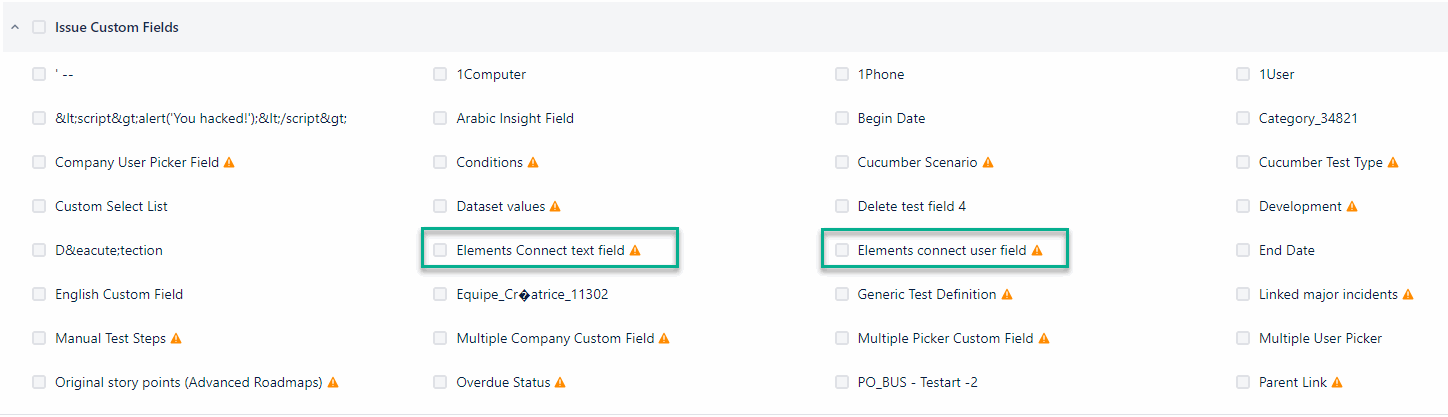Click the PO_BUS - Testart -2 label

(919, 382)
